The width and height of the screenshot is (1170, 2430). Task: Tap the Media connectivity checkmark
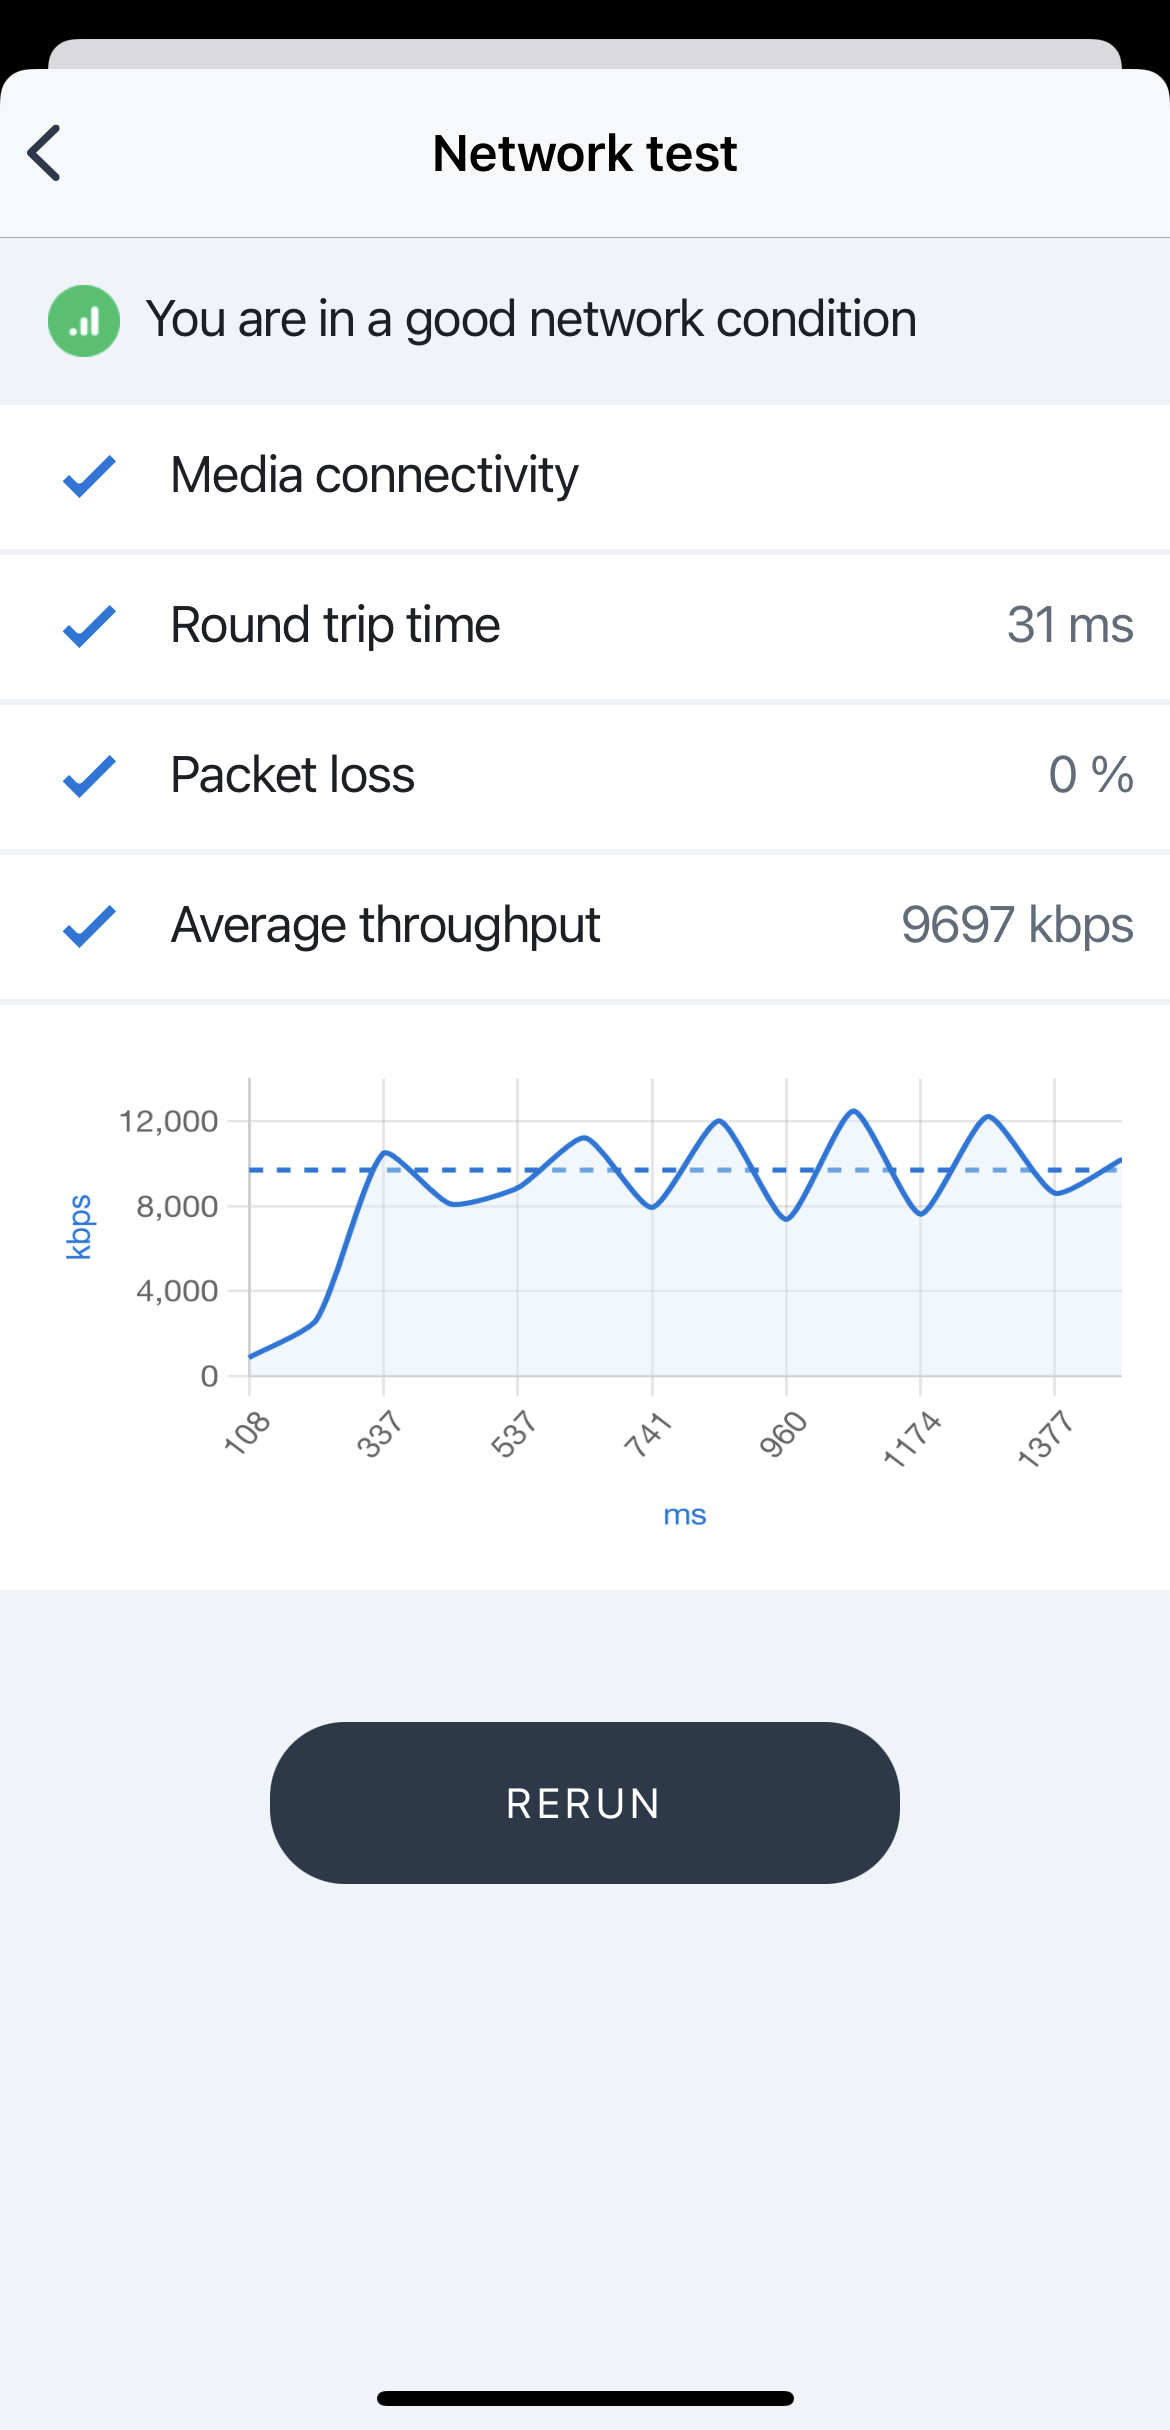[x=89, y=476]
